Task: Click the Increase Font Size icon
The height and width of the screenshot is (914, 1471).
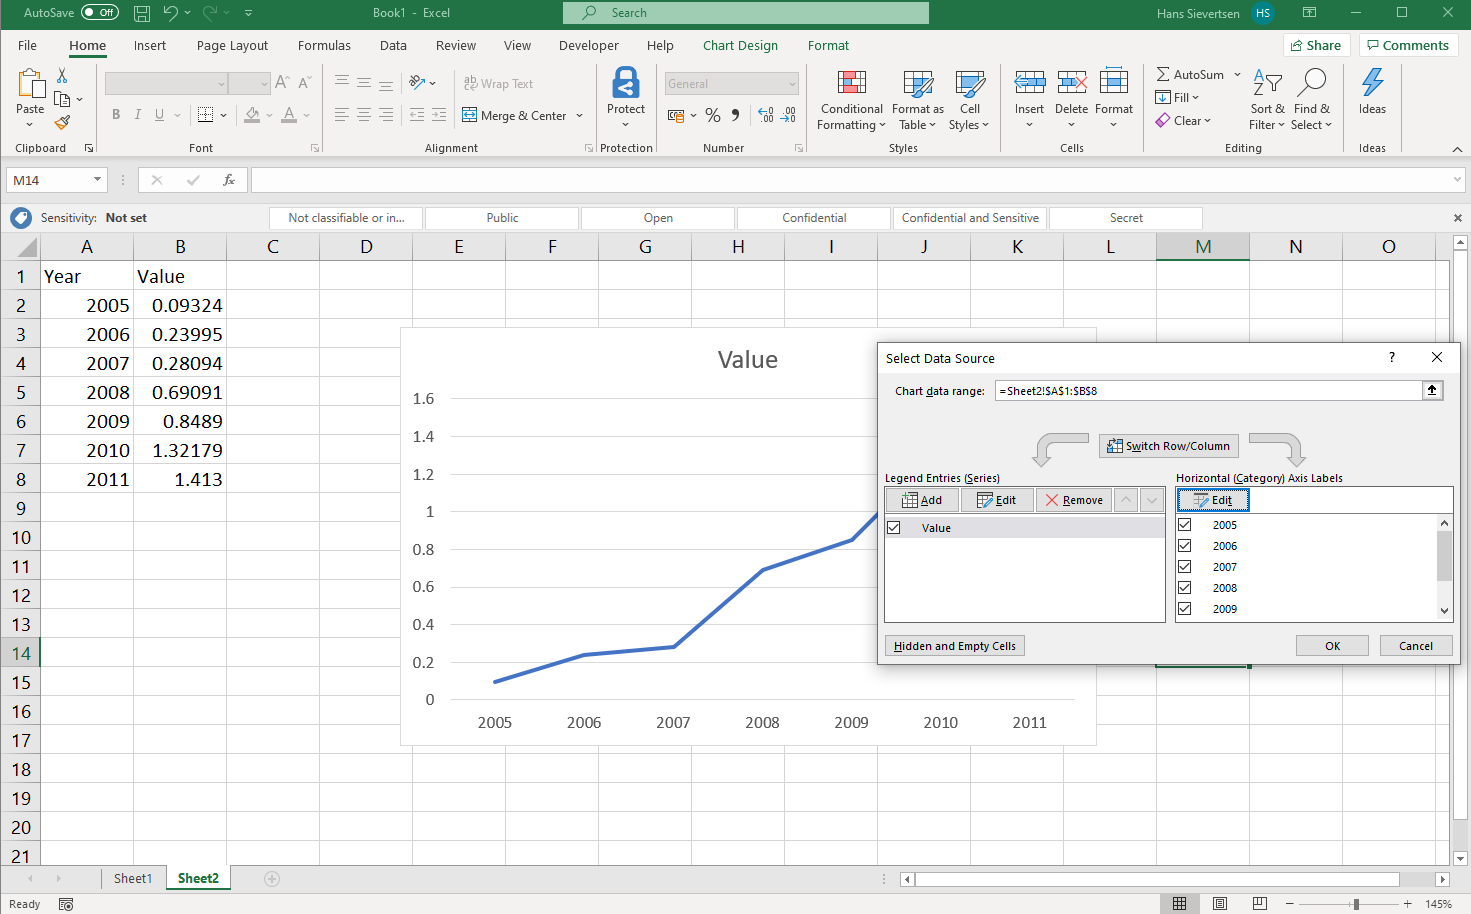Action: tap(282, 83)
